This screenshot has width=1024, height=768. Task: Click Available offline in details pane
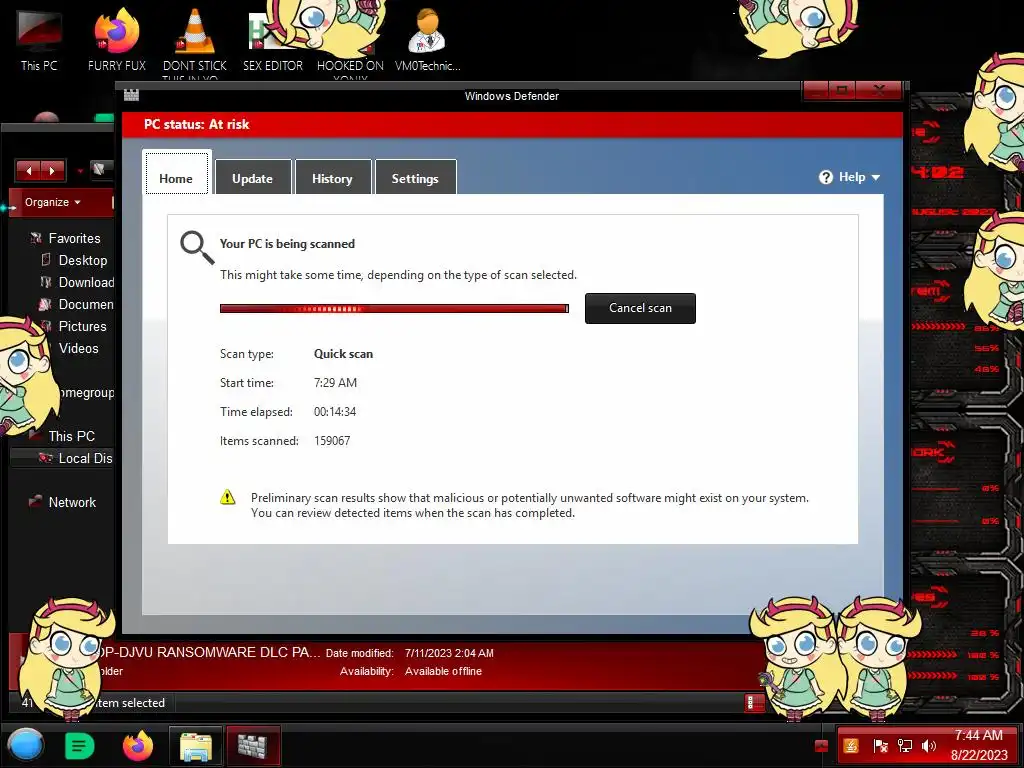click(x=443, y=671)
